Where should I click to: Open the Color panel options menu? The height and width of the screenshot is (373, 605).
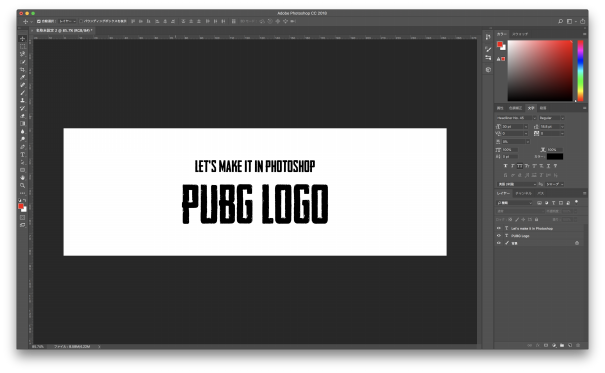[585, 34]
